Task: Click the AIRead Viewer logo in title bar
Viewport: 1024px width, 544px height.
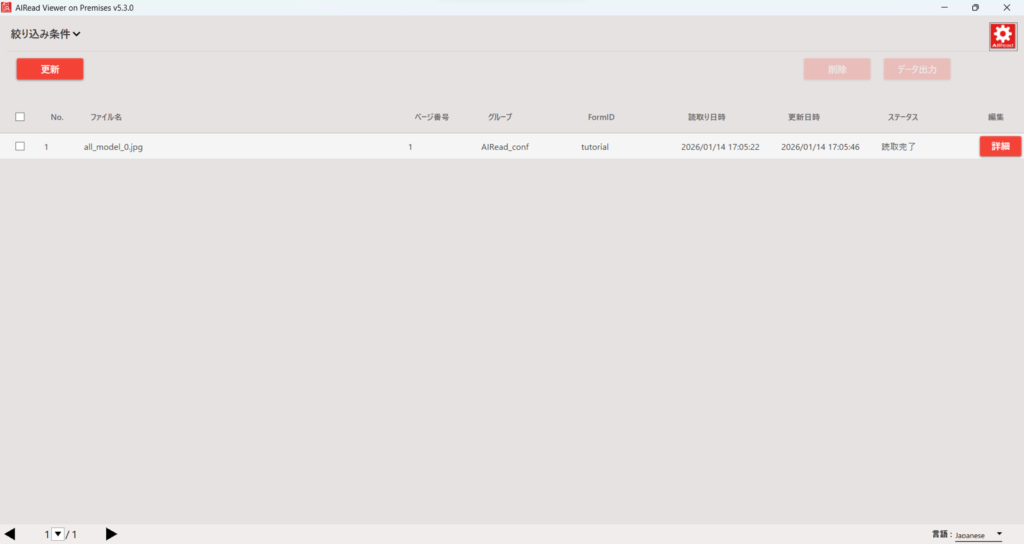Action: [x=7, y=7]
